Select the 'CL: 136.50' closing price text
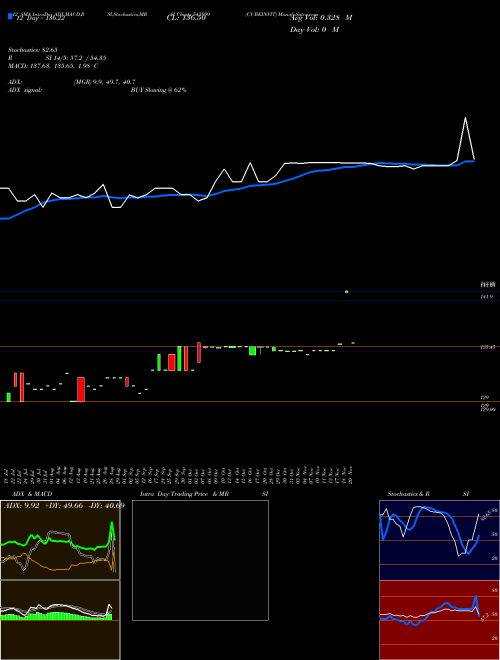The width and height of the screenshot is (500, 660). click(x=186, y=18)
